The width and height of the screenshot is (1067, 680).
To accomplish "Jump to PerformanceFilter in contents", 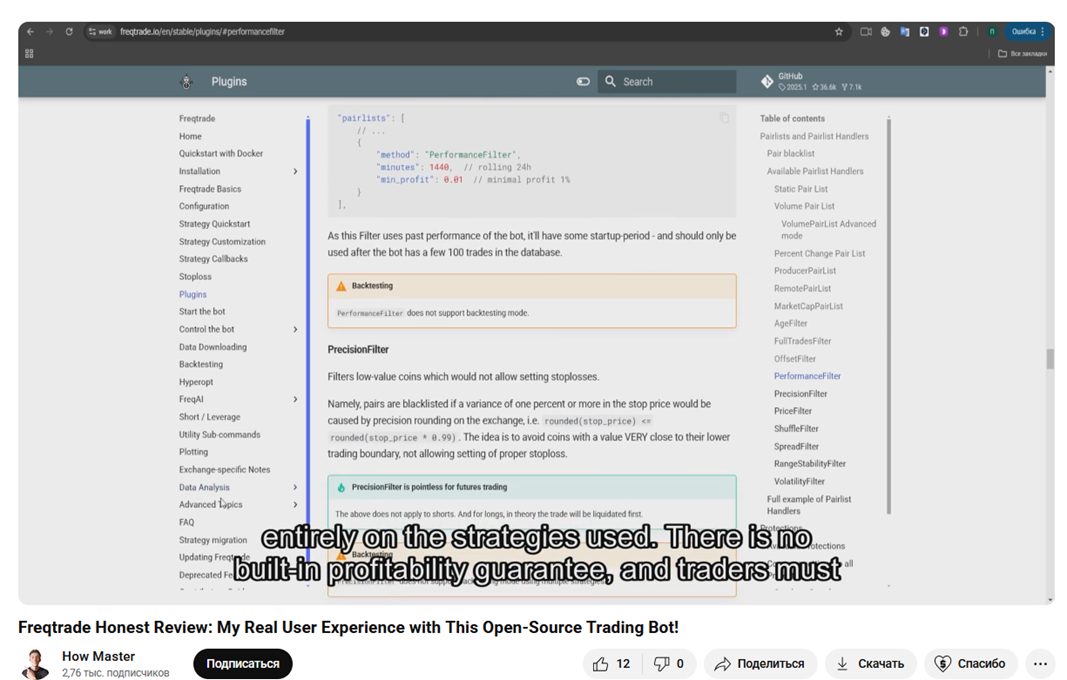I will pos(807,376).
